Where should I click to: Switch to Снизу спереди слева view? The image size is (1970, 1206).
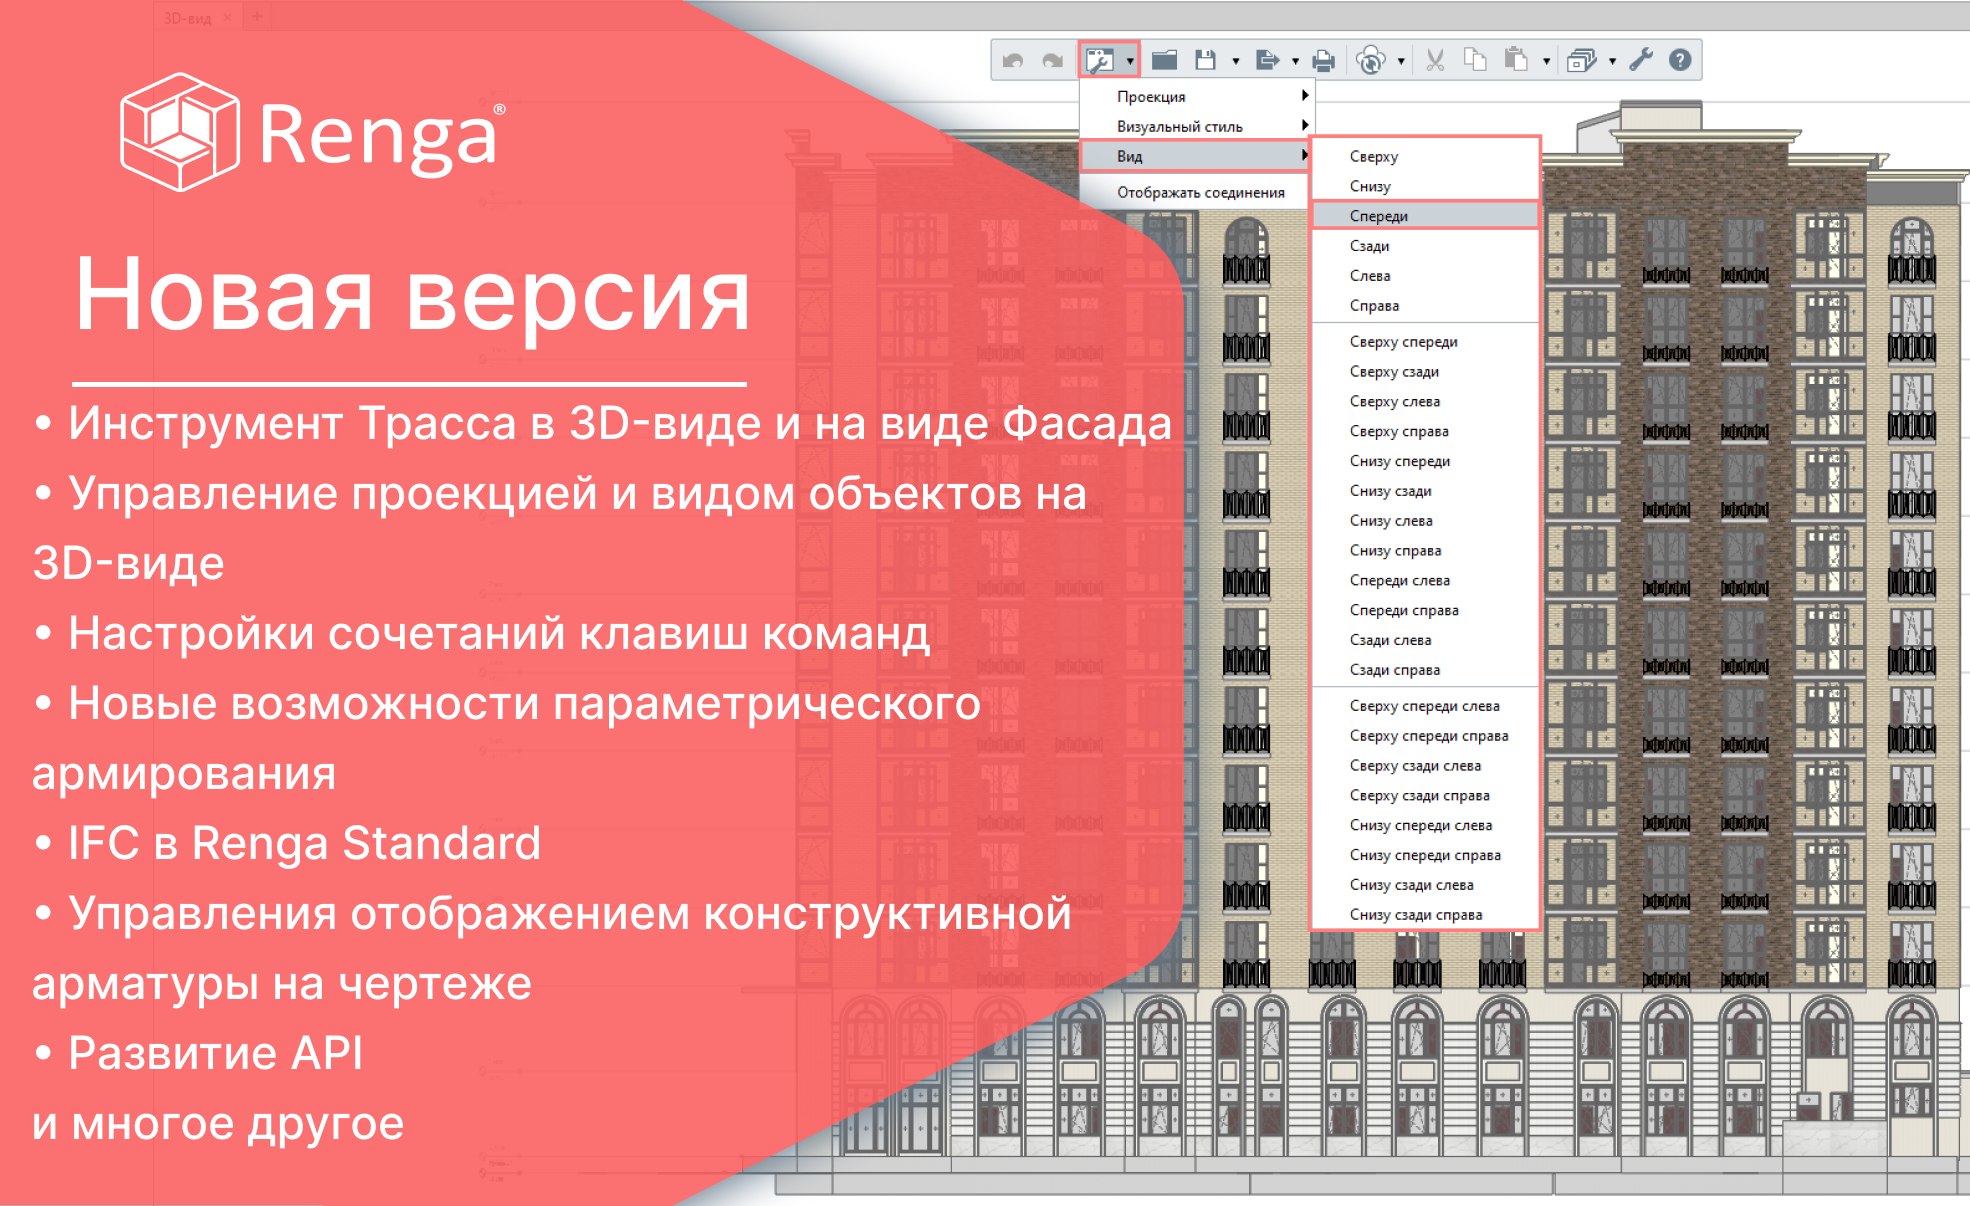point(1424,826)
